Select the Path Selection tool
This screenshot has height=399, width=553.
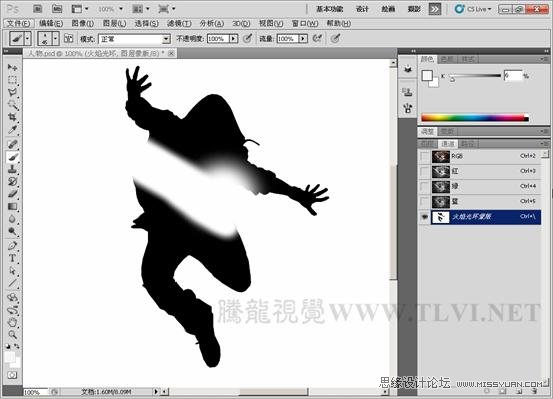click(12, 271)
